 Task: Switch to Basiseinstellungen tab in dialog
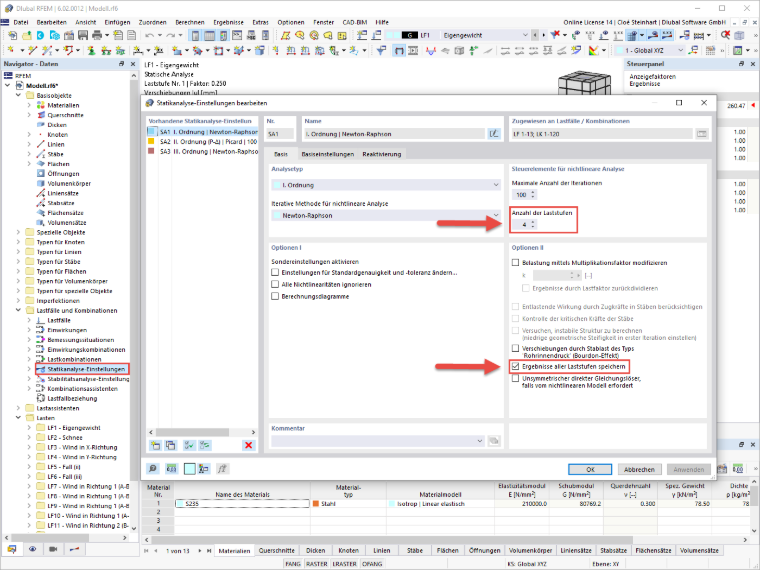(328, 154)
